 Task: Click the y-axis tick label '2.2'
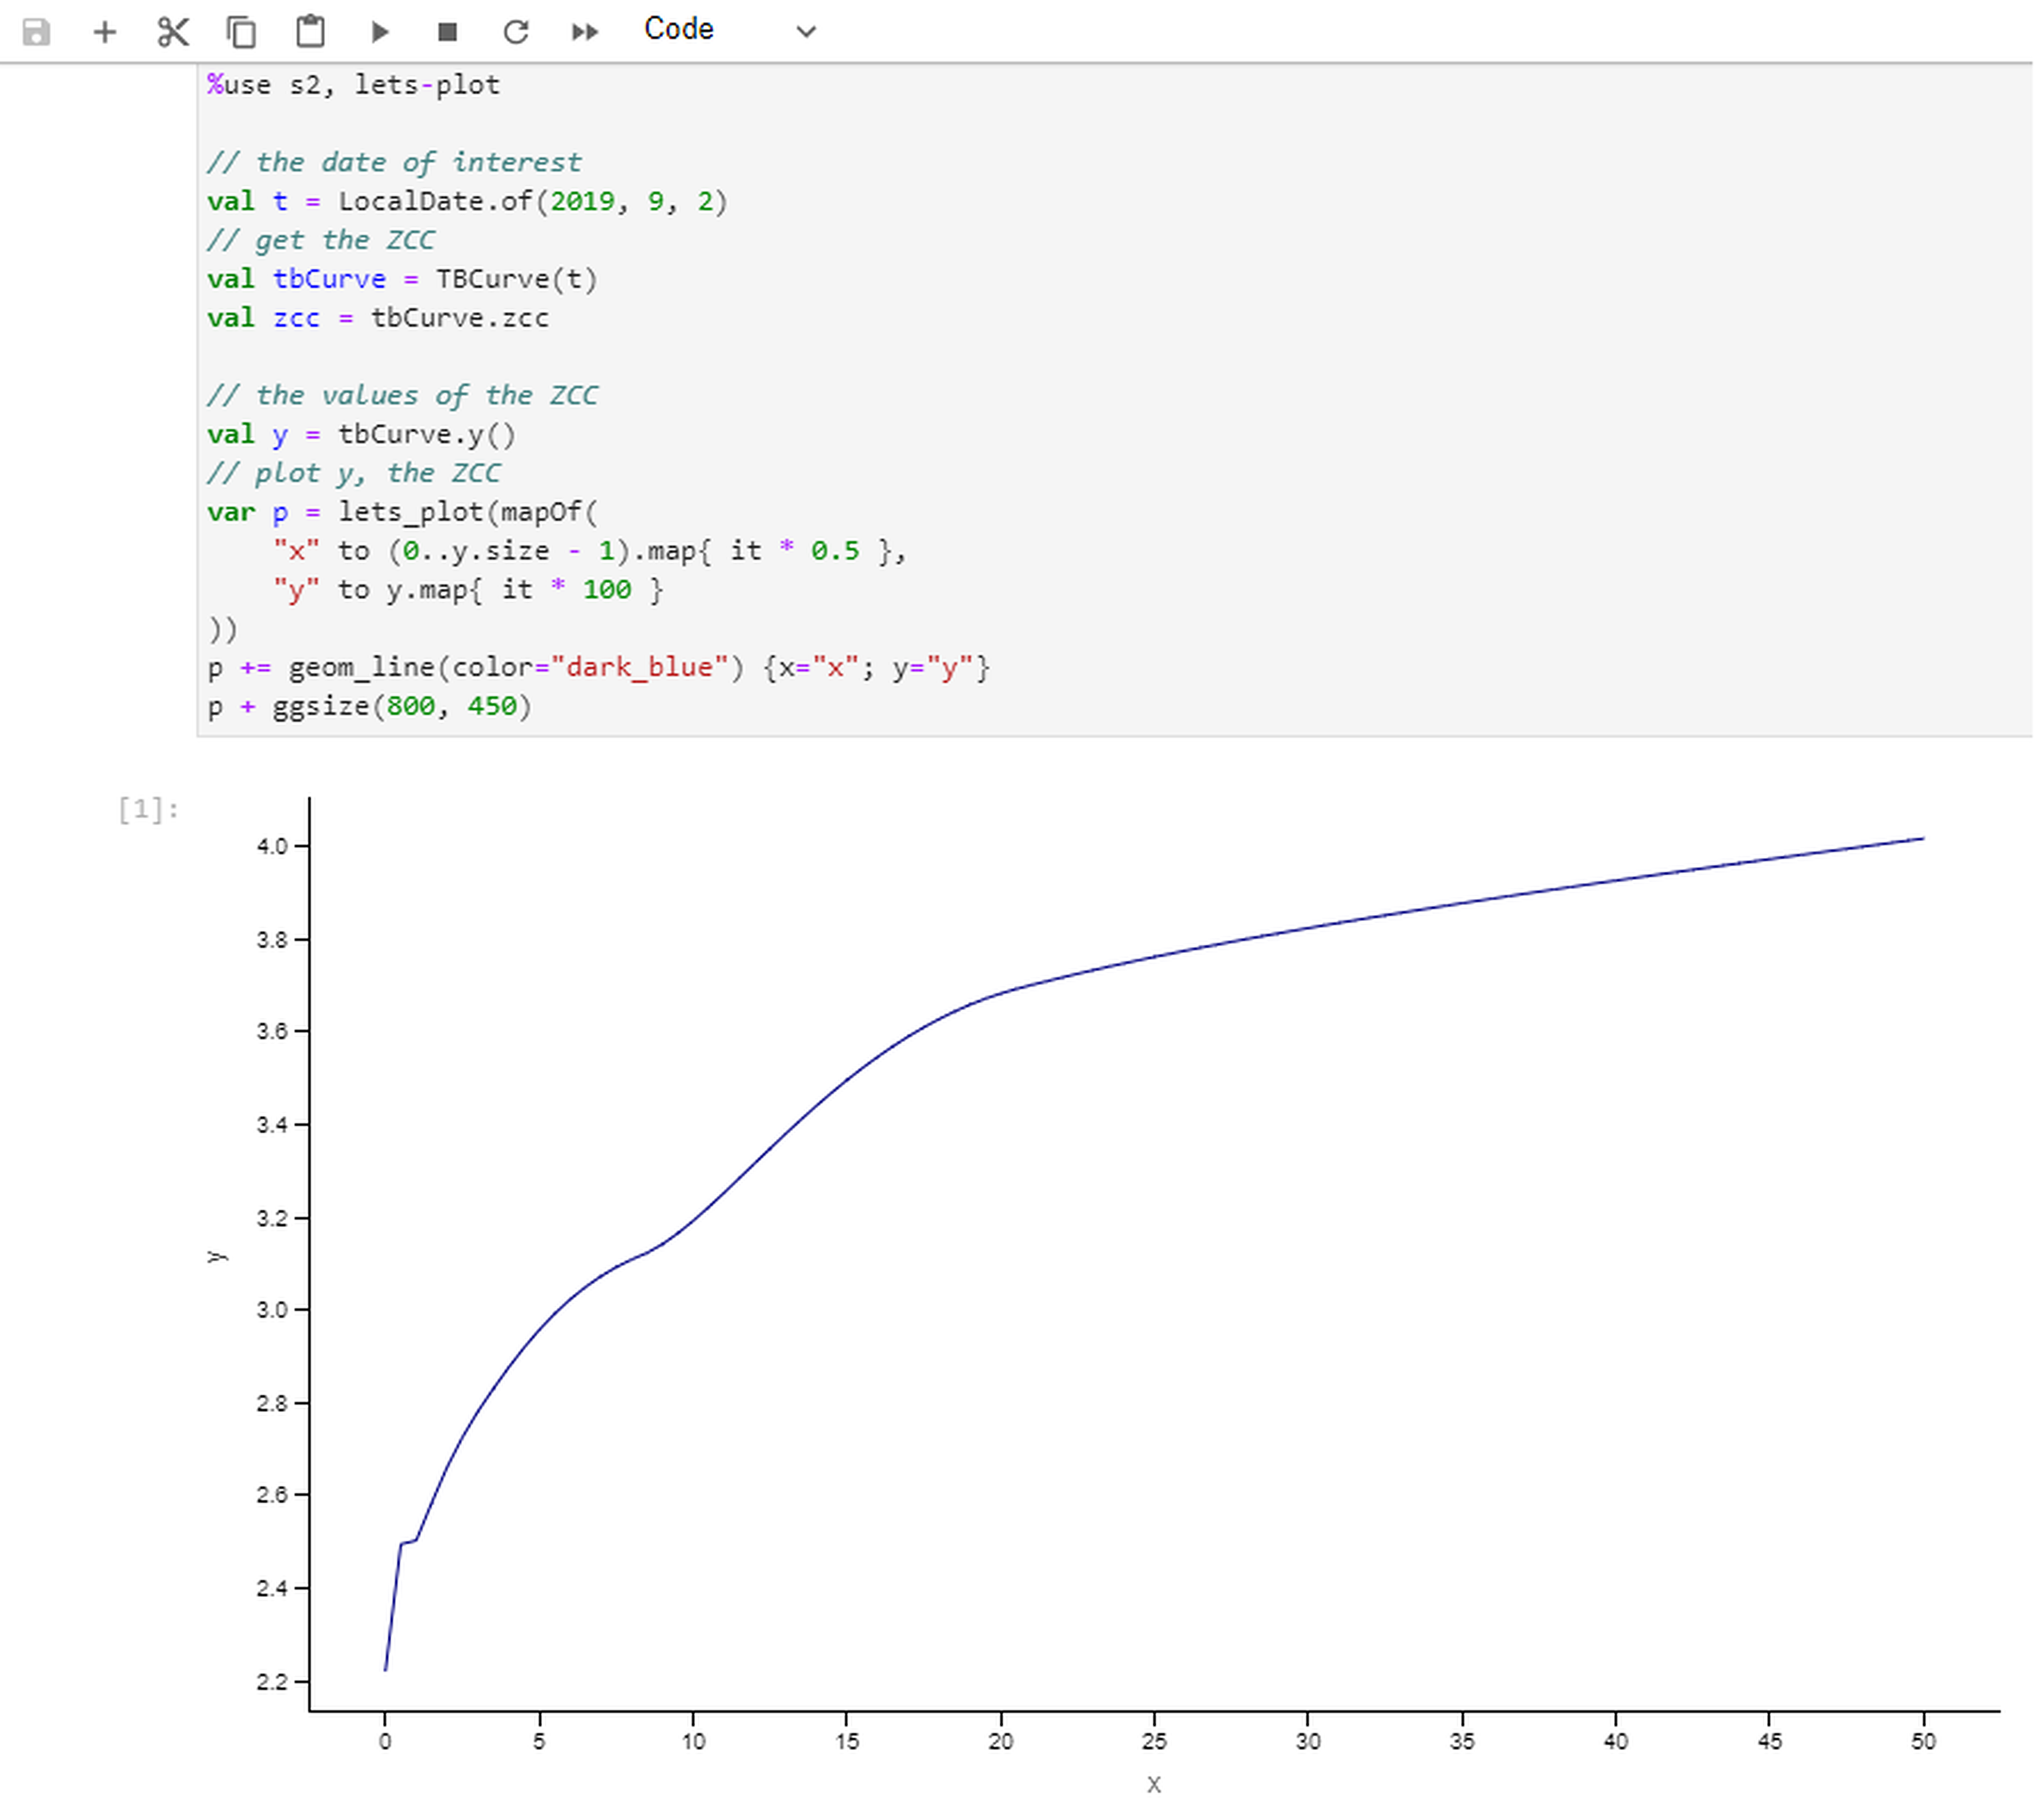click(x=271, y=1682)
